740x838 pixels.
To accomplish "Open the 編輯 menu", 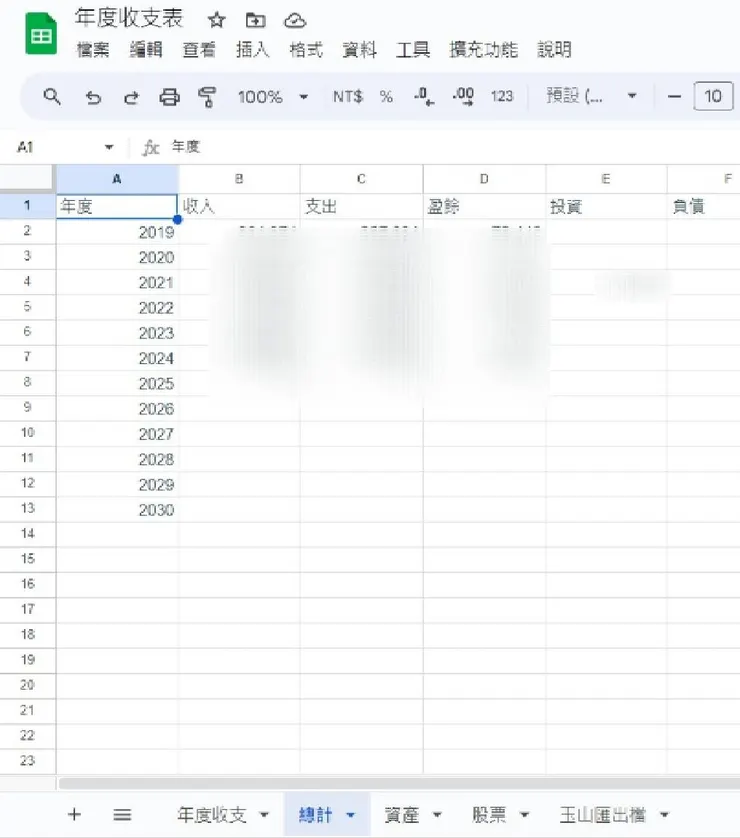I will pyautogui.click(x=146, y=50).
